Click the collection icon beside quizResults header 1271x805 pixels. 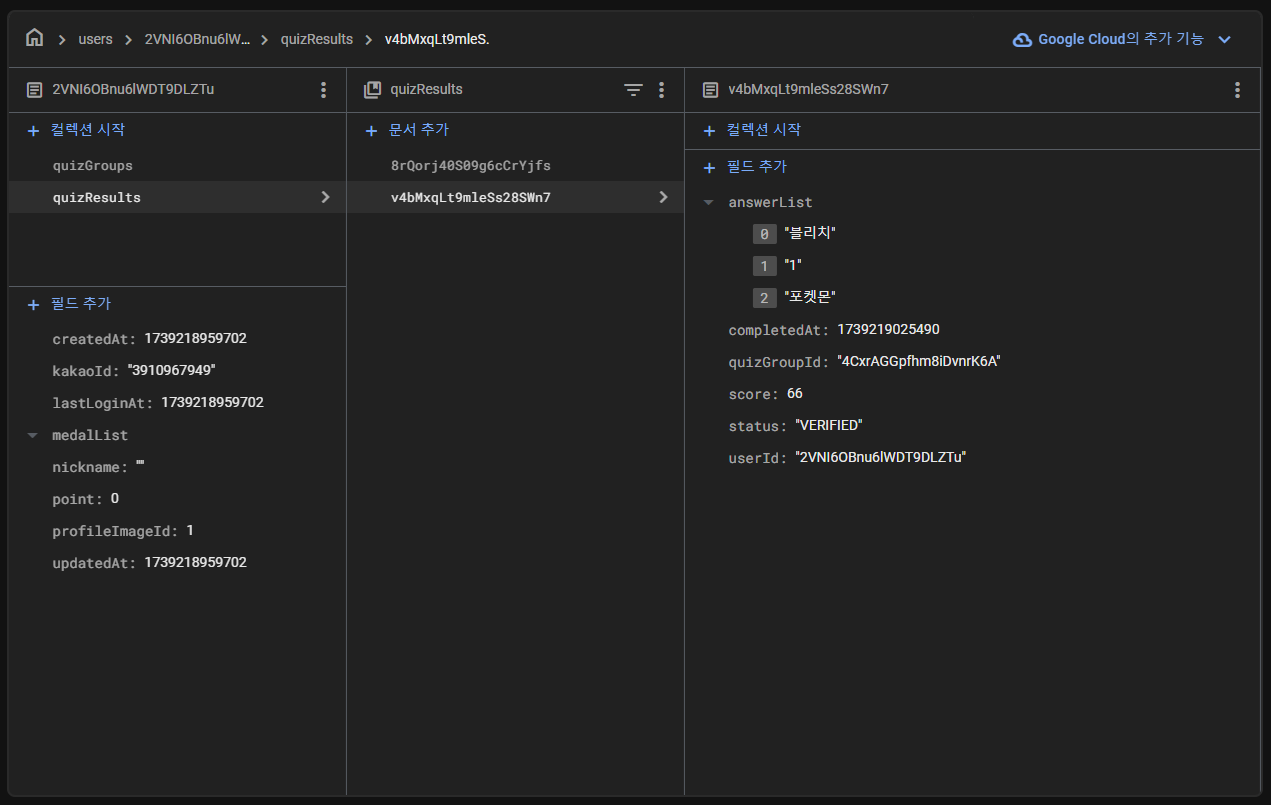(x=372, y=90)
